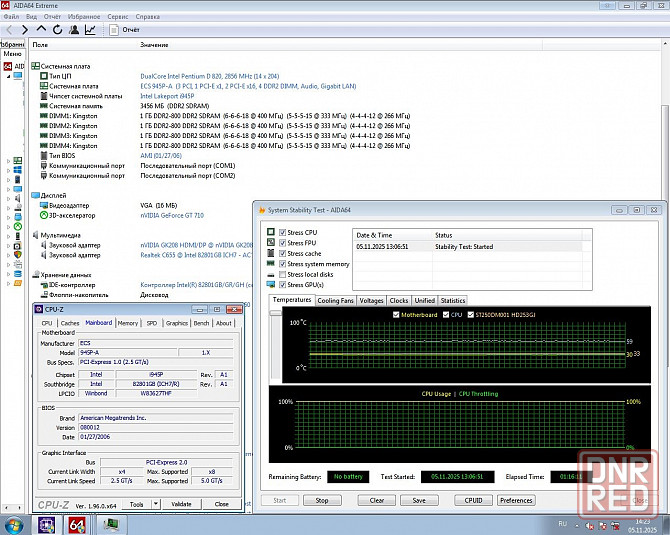Viewport: 670px width, 535px height.
Task: Uncheck the Stress FPU checkbox
Action: click(x=281, y=243)
